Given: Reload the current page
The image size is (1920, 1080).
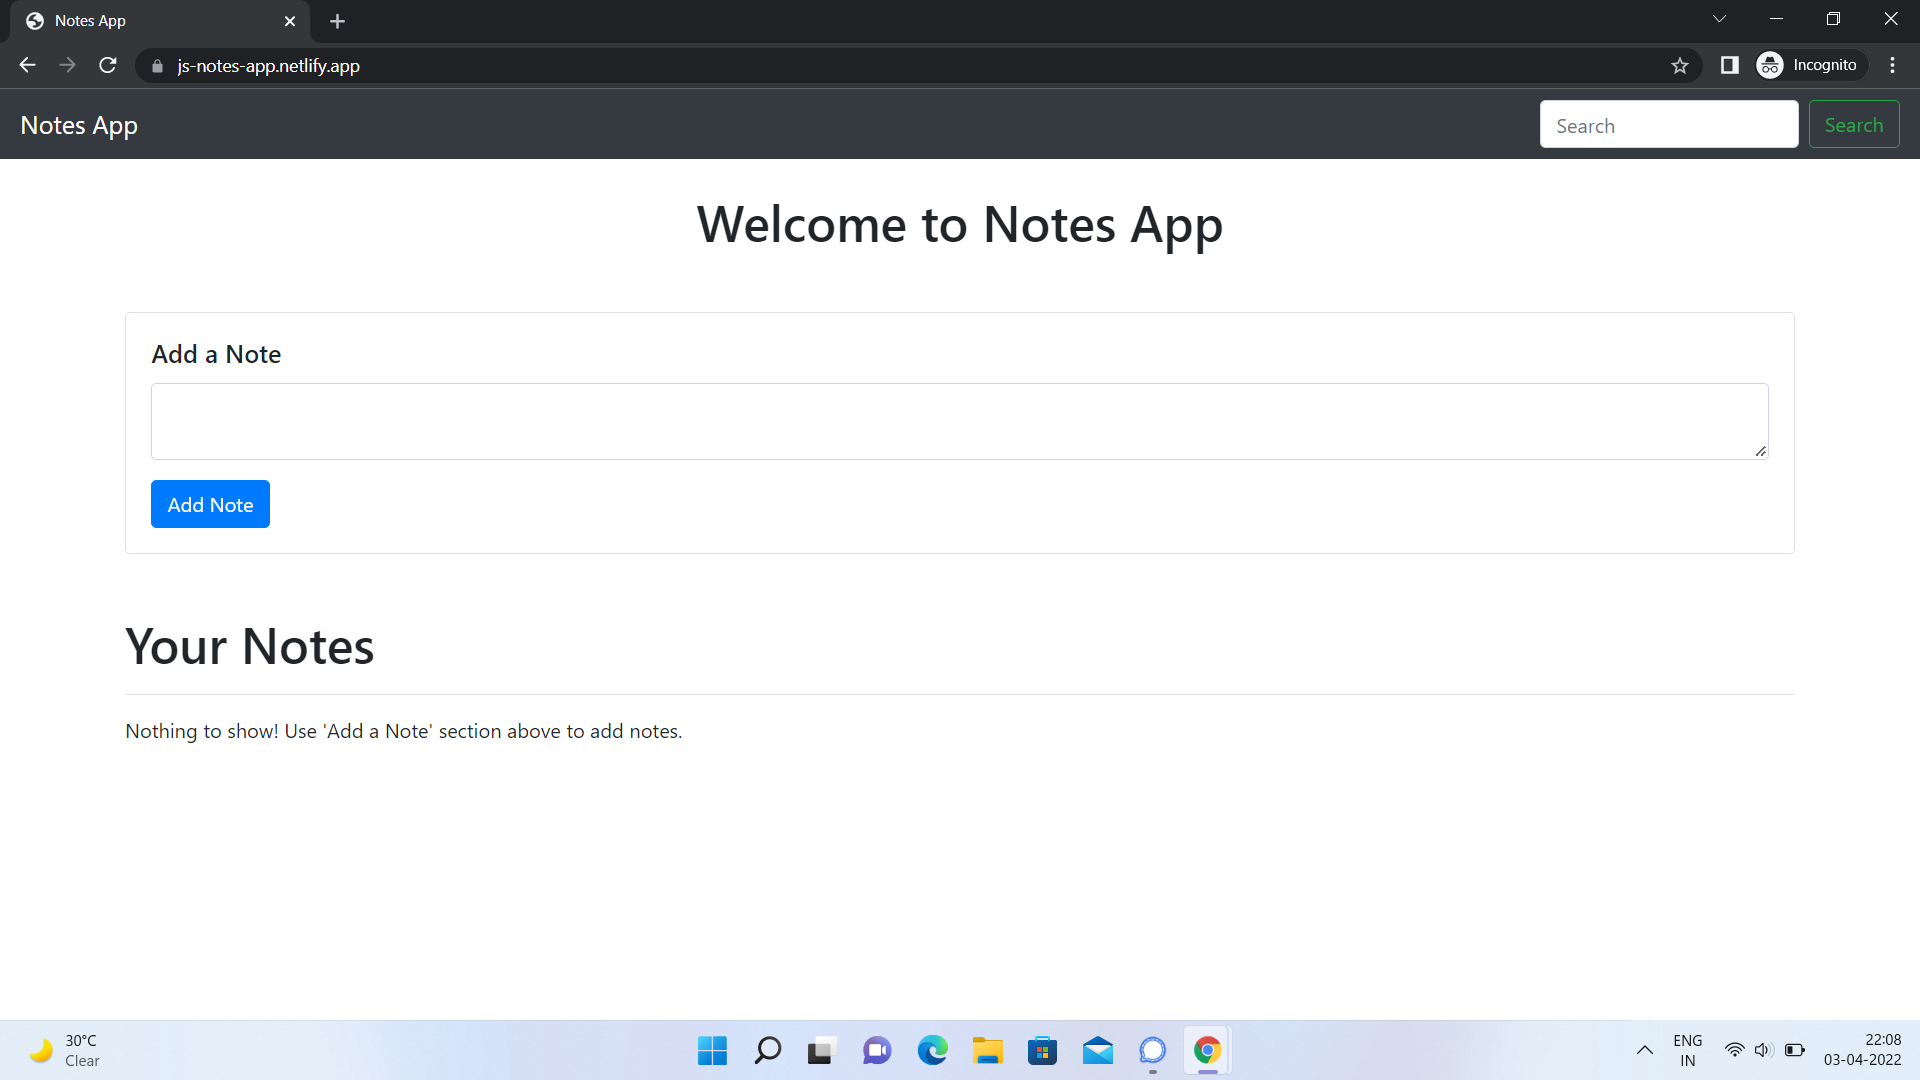Looking at the screenshot, I should (x=108, y=65).
